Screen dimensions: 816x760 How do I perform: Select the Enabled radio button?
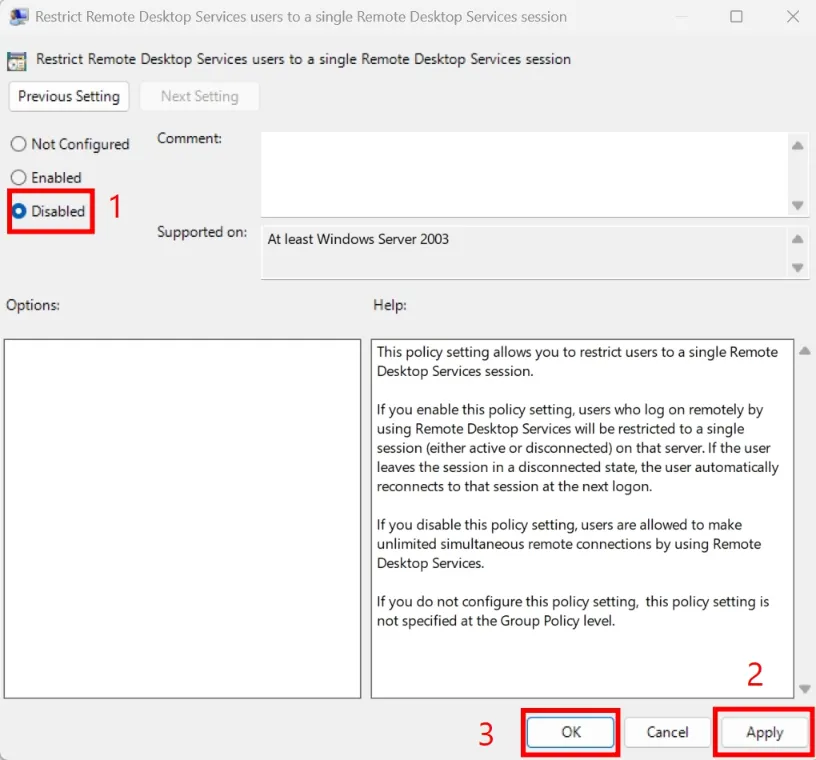point(19,177)
